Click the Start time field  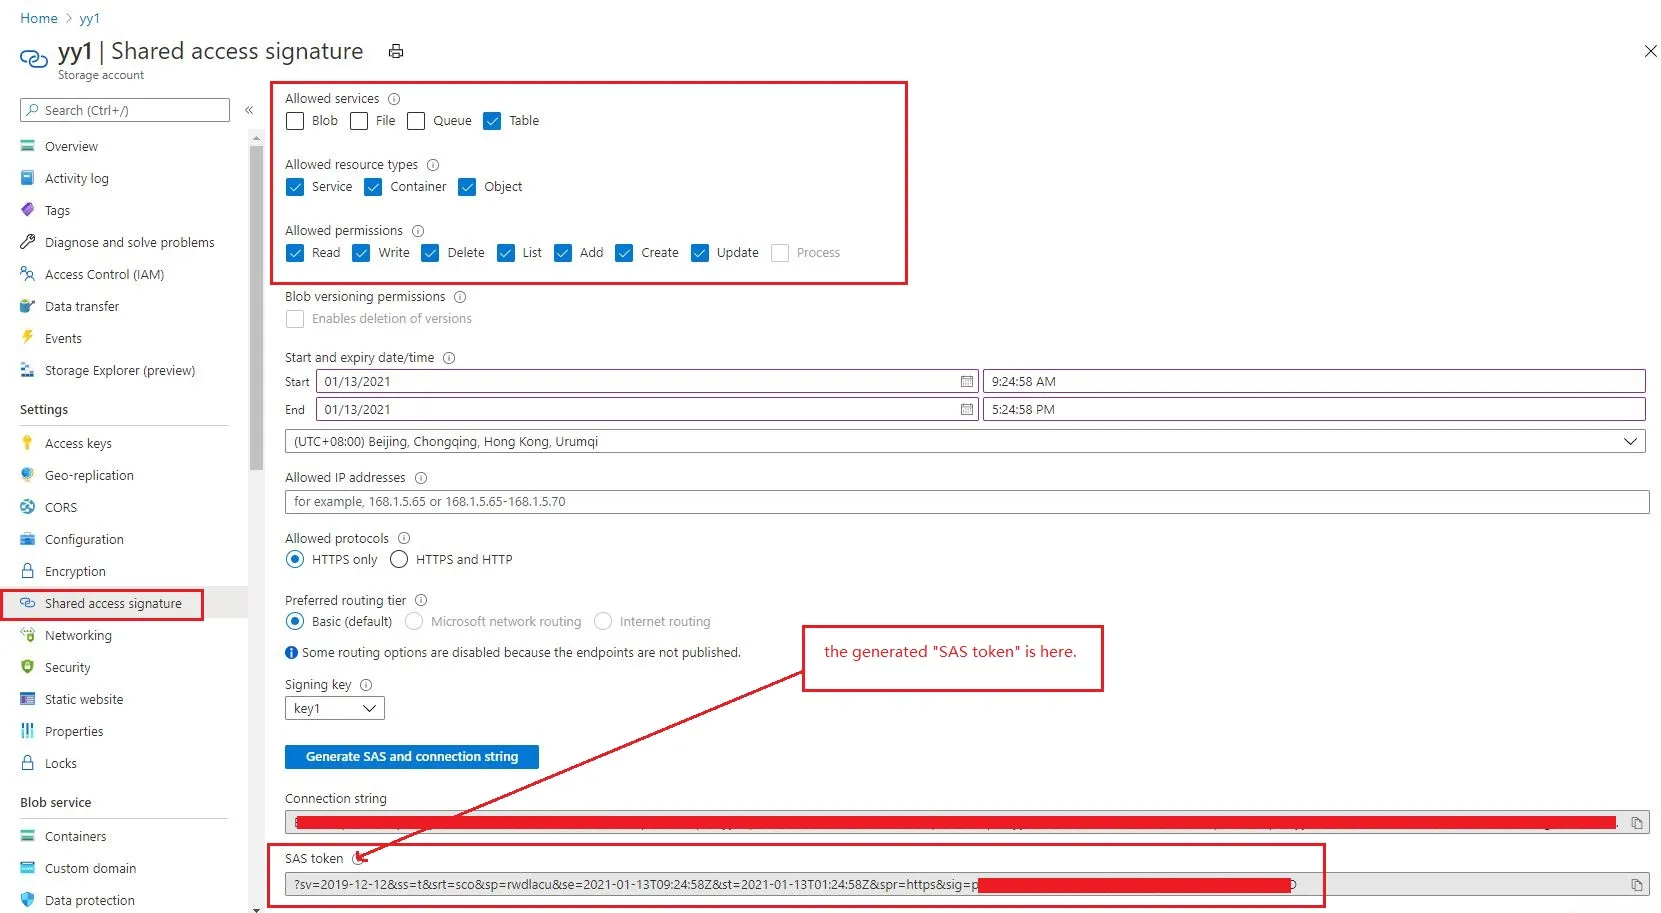pos(1314,381)
